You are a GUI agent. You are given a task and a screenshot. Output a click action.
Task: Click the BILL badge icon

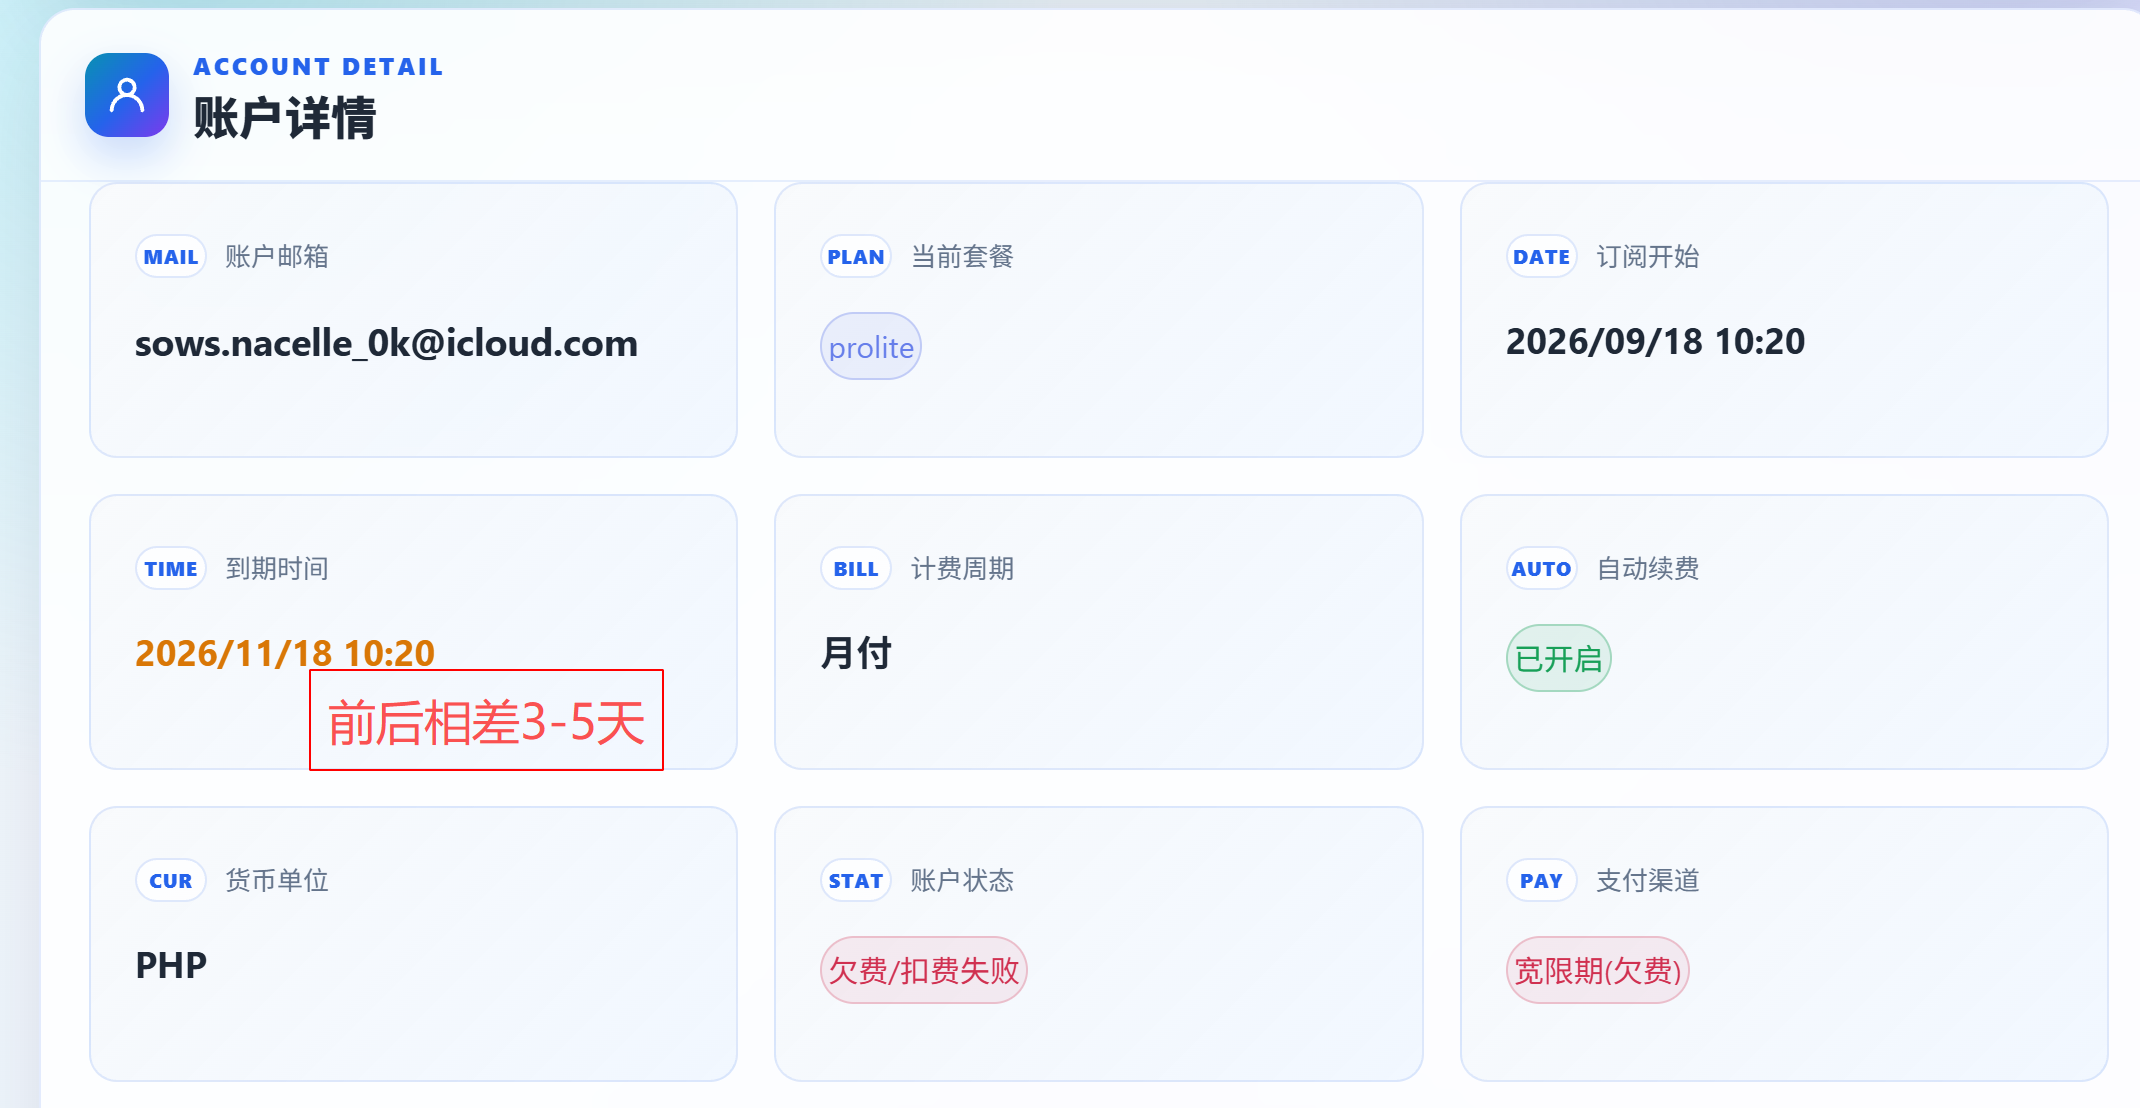(856, 569)
